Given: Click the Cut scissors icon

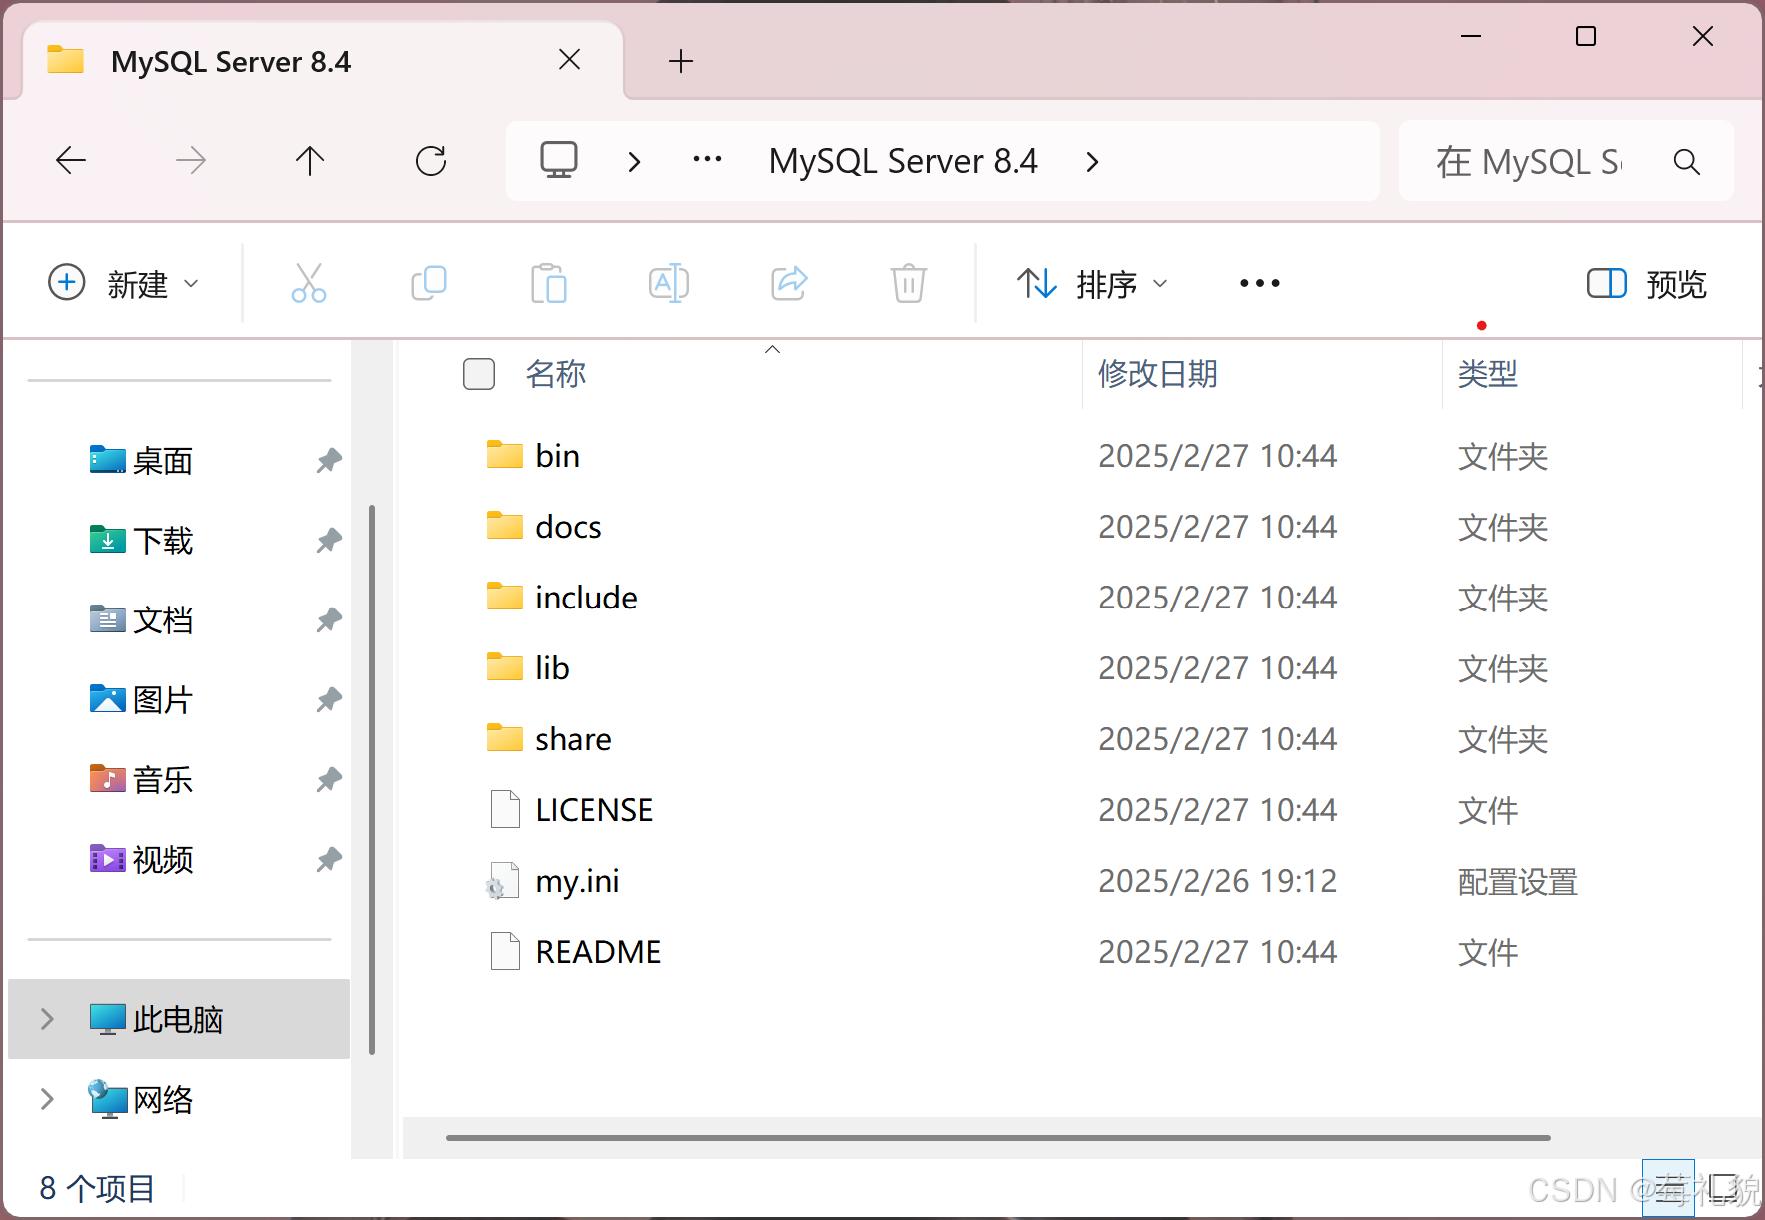Looking at the screenshot, I should click(x=309, y=284).
